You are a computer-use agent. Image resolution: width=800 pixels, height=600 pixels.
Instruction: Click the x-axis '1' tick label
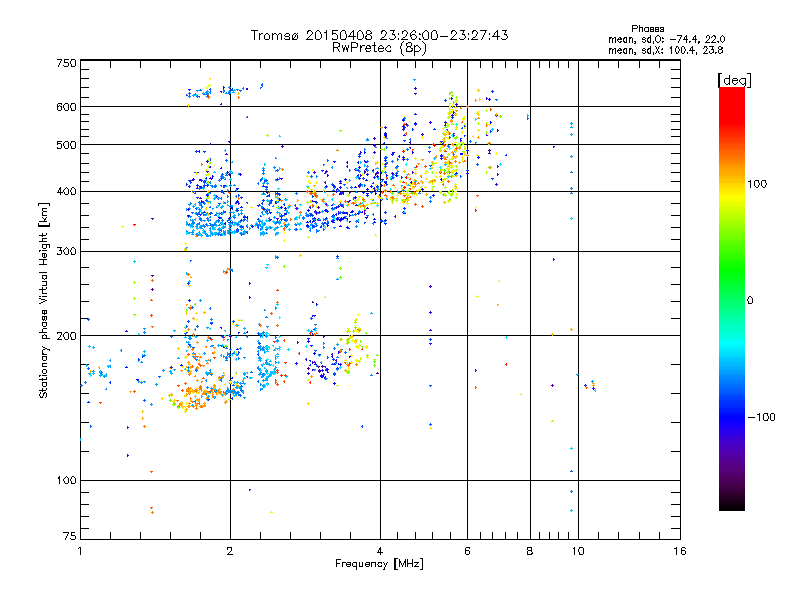[80, 551]
